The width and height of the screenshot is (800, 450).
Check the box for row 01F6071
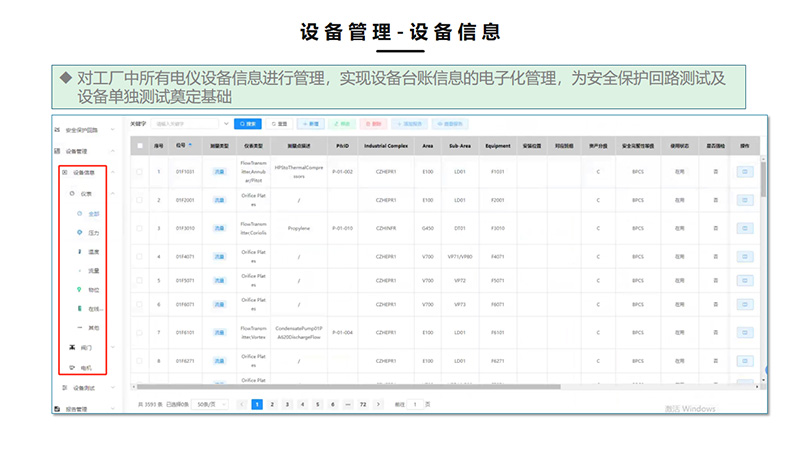[x=139, y=305]
